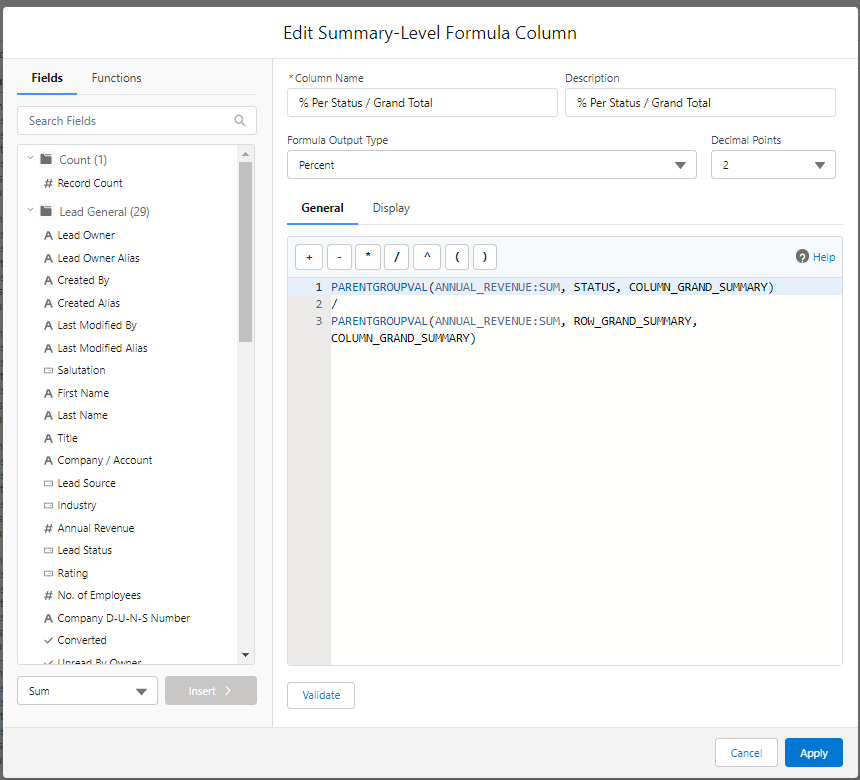Click the Lead General folder icon

pos(47,211)
